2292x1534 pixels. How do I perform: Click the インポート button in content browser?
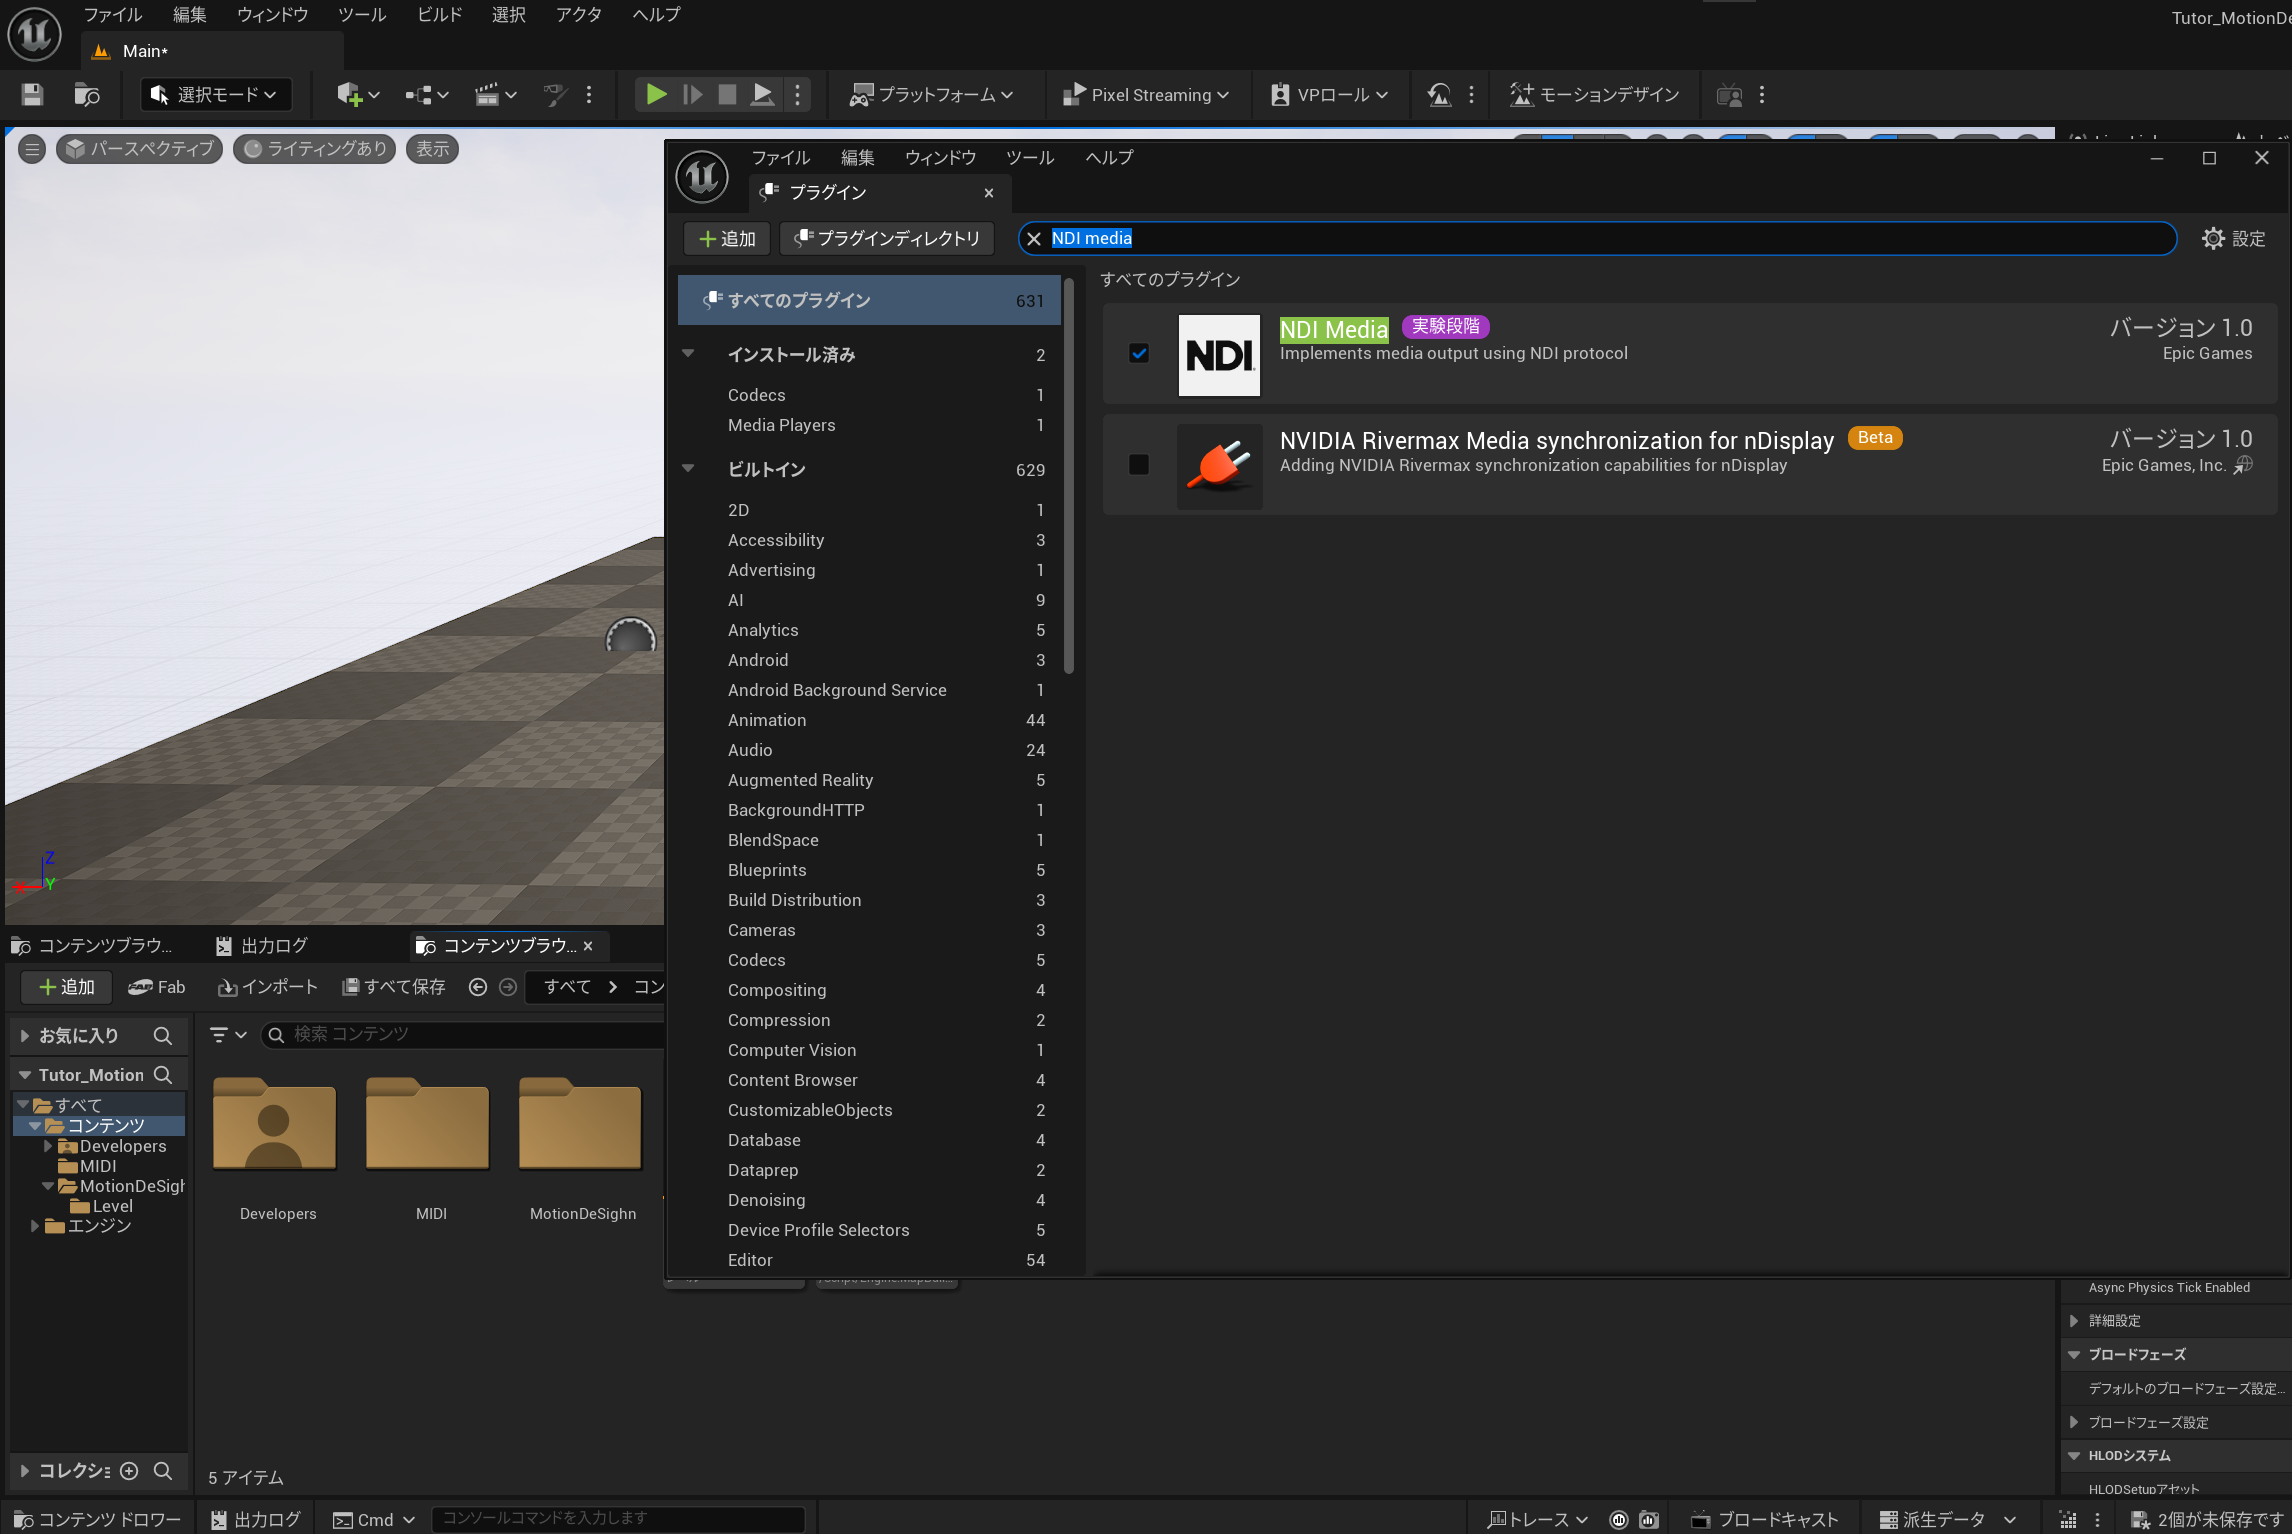(268, 987)
